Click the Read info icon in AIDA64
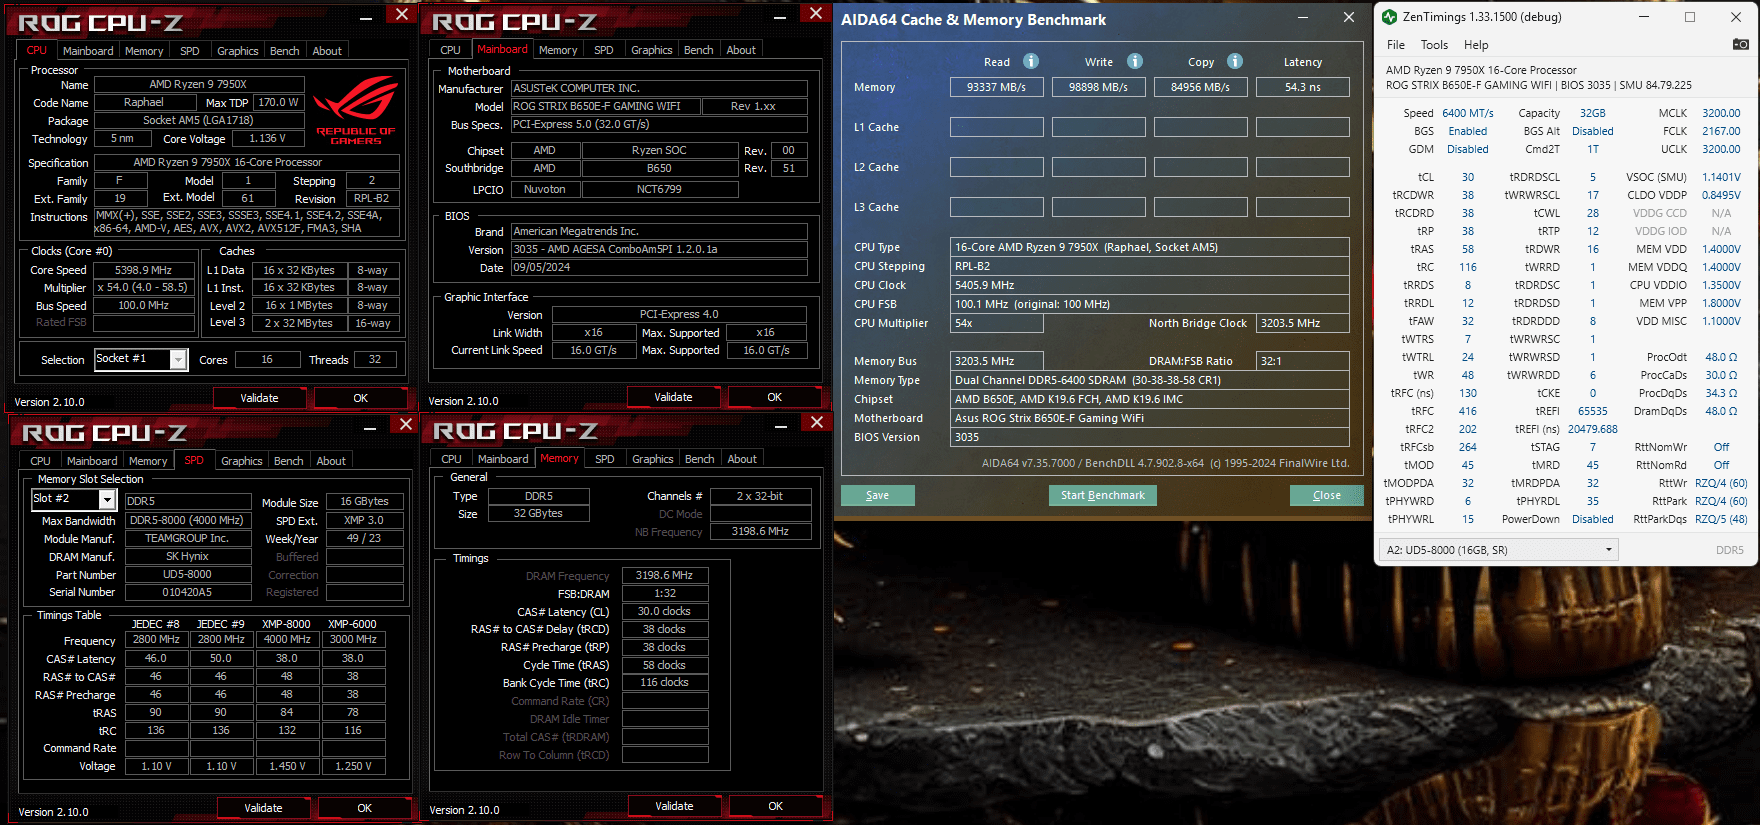1760x825 pixels. (1031, 61)
